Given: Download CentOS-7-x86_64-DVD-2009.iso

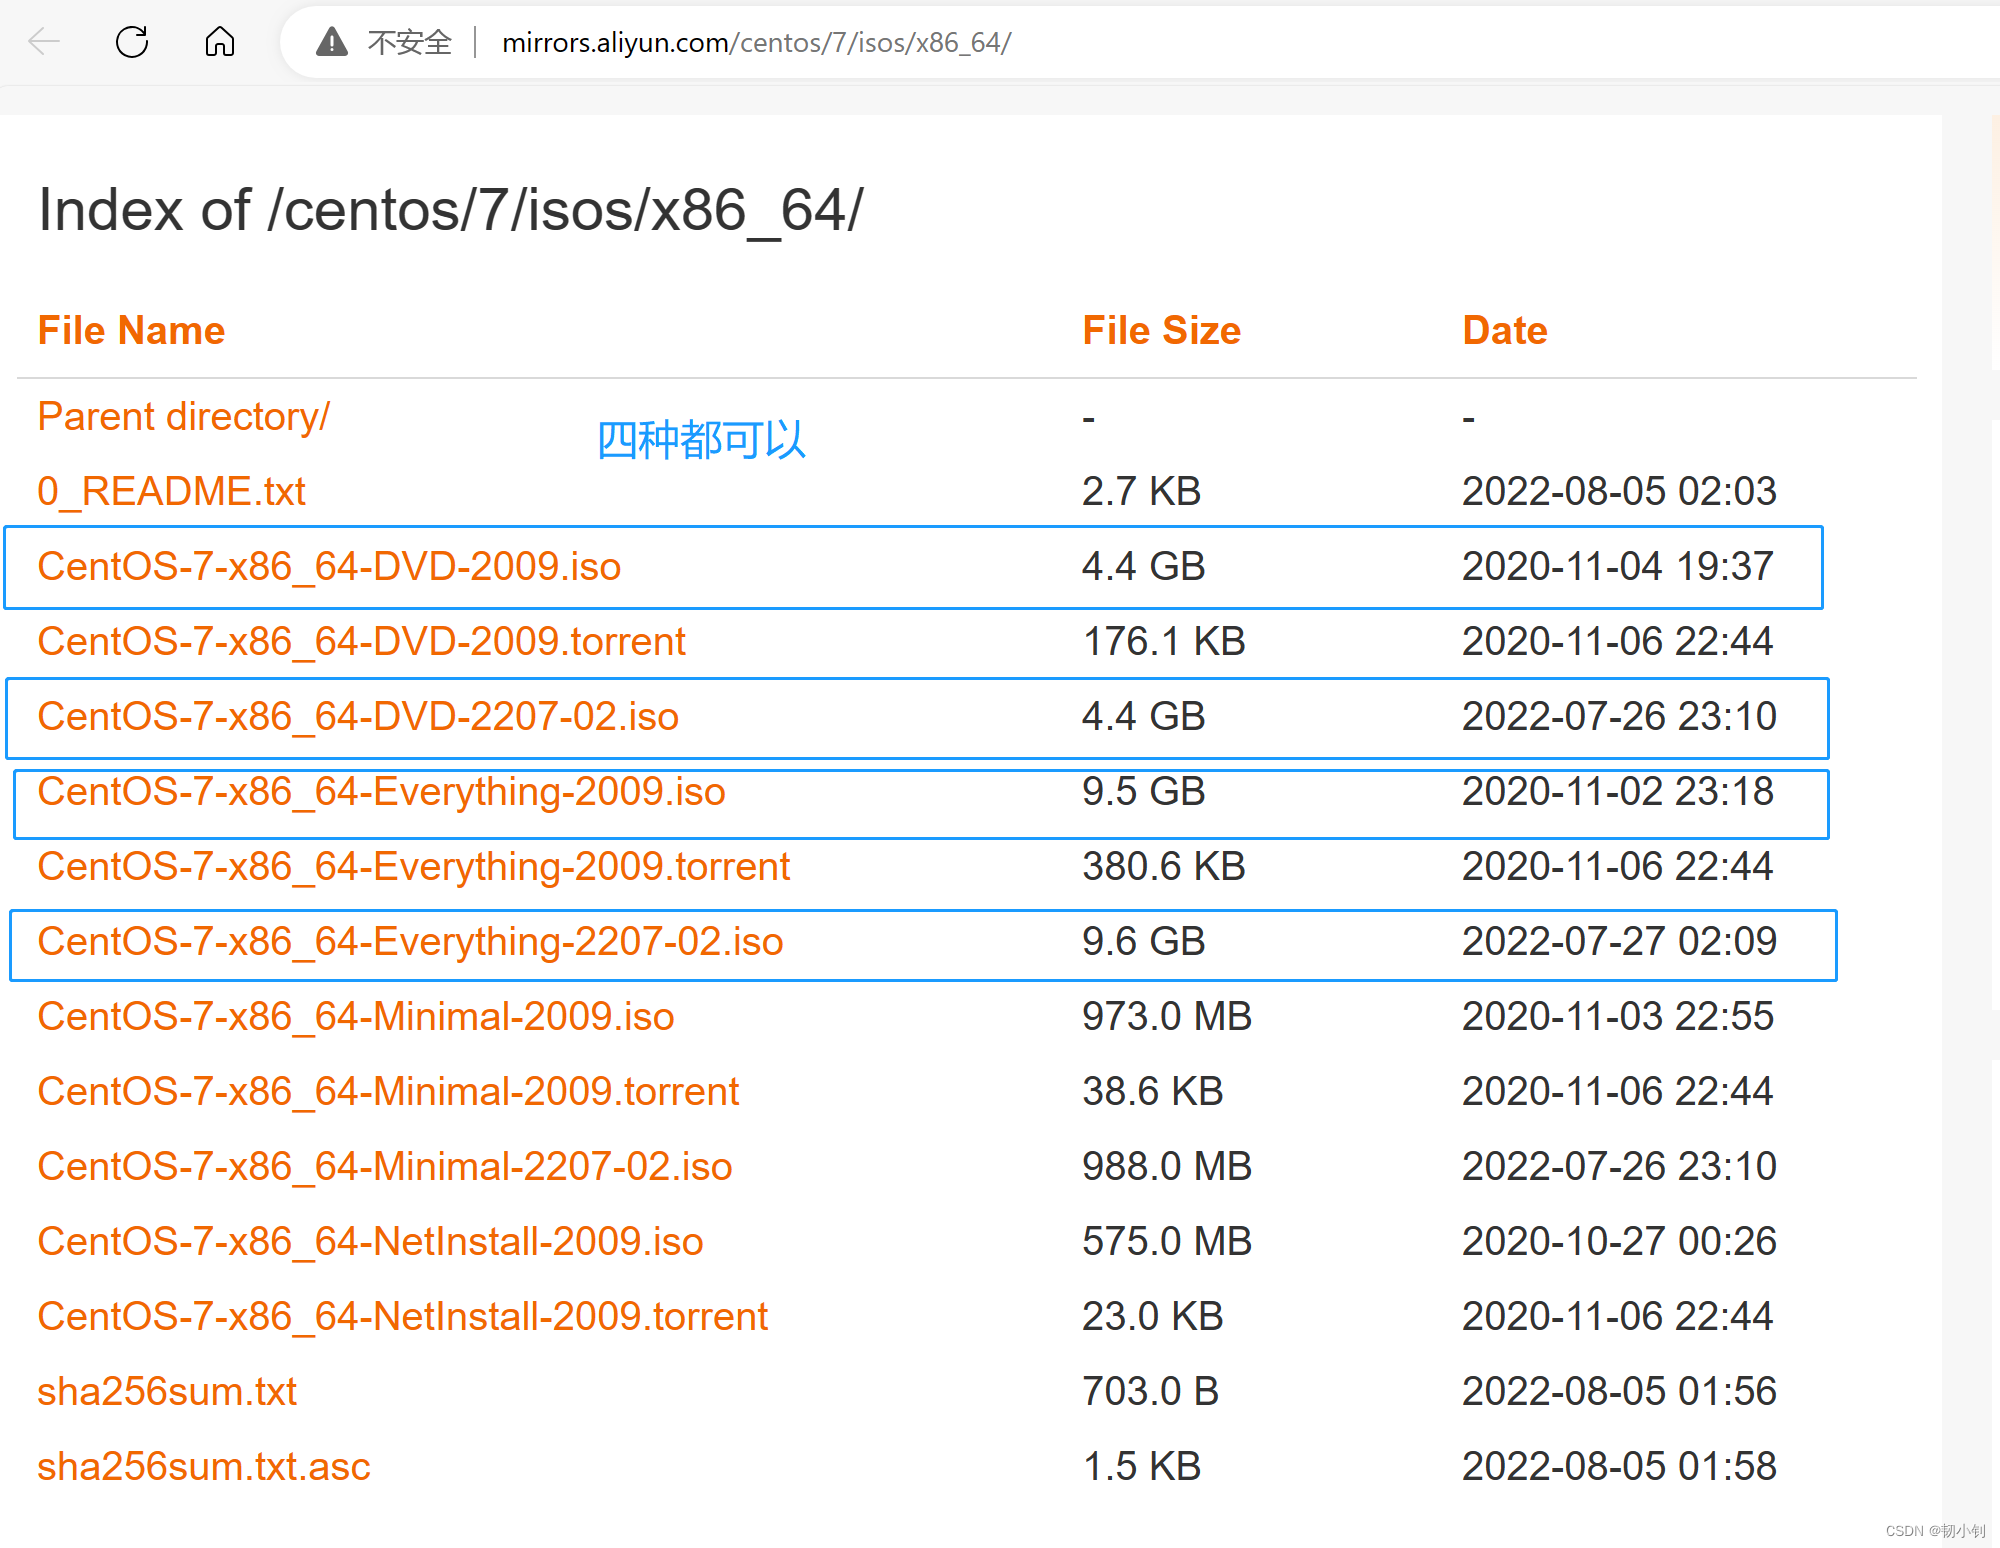Looking at the screenshot, I should 329,566.
